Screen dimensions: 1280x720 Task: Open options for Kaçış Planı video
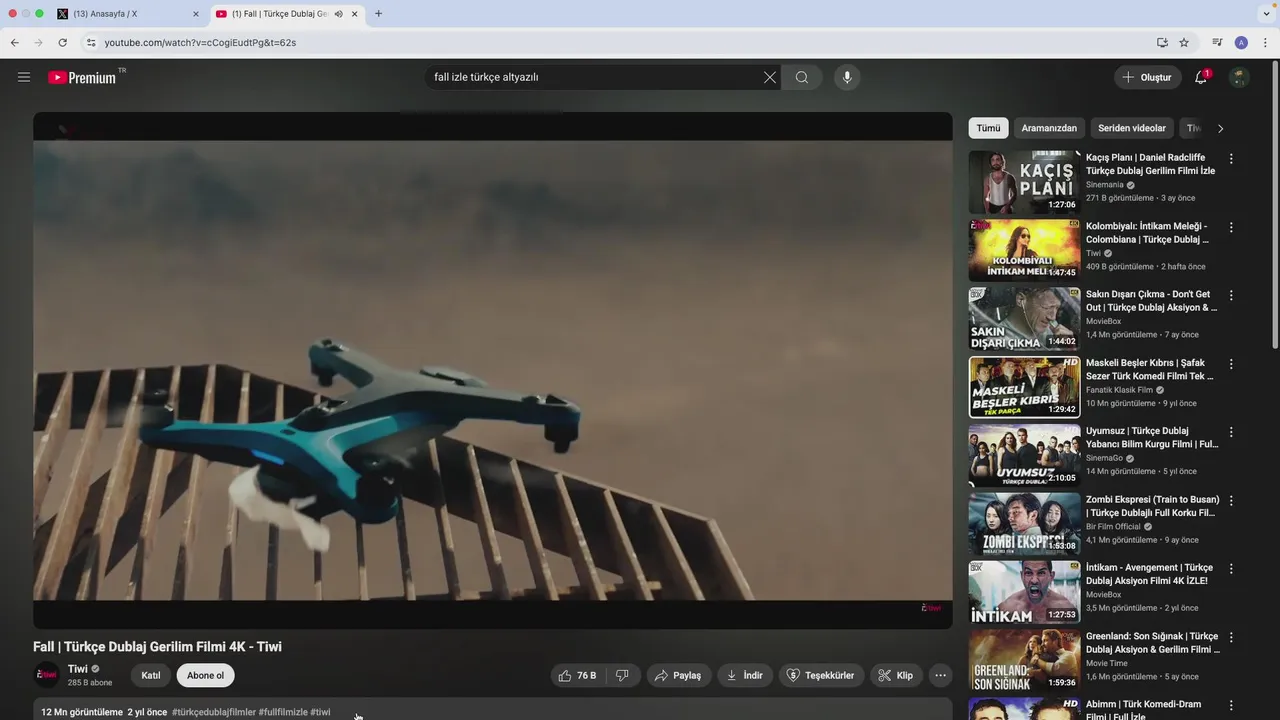[1231, 159]
